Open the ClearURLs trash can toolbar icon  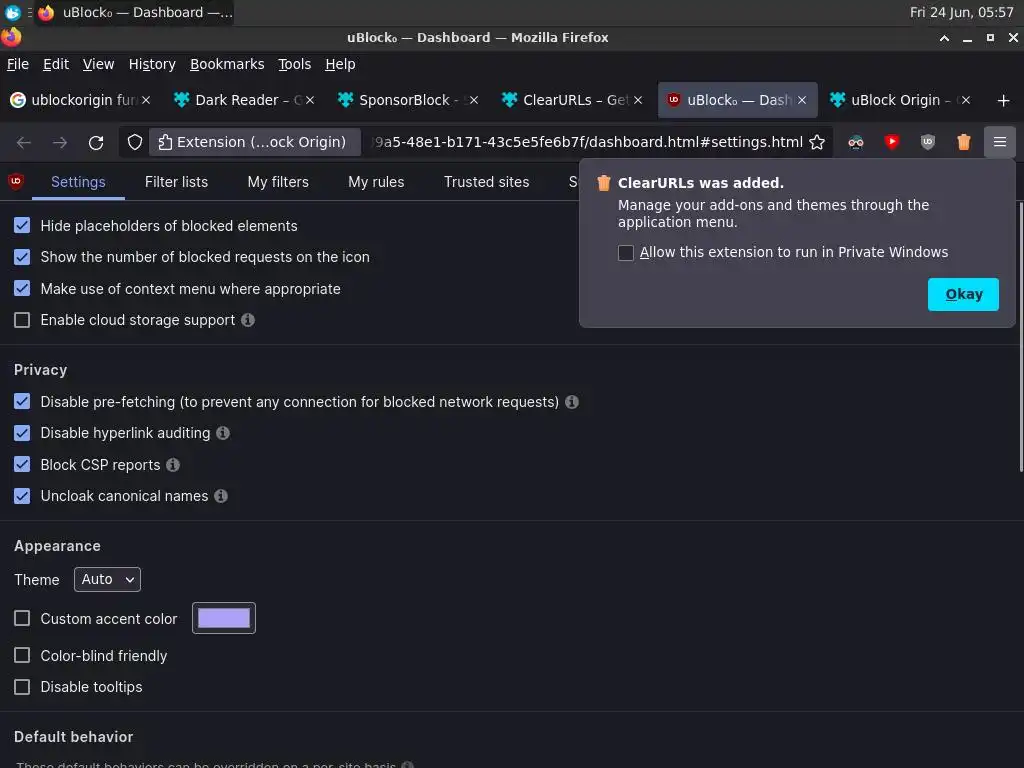(963, 142)
